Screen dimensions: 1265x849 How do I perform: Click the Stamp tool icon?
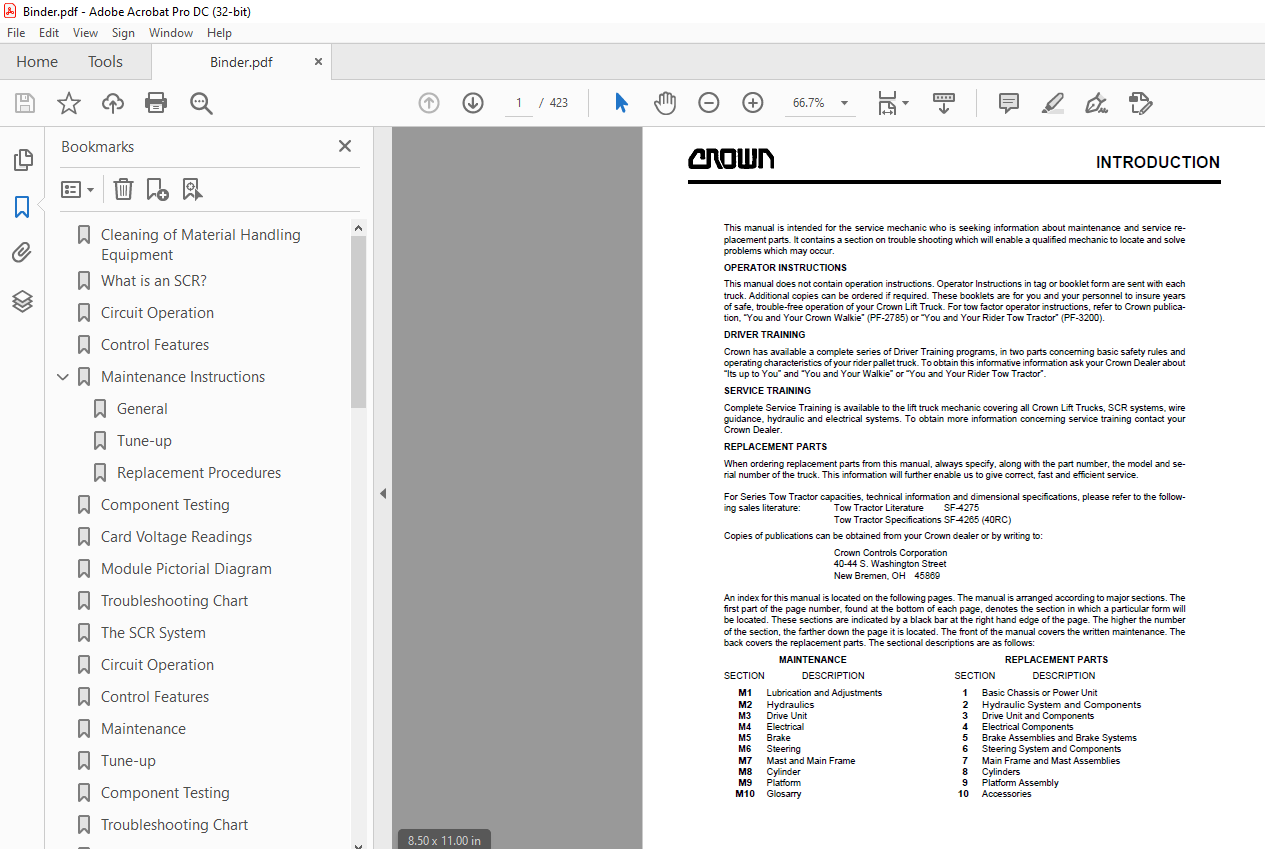[1140, 103]
